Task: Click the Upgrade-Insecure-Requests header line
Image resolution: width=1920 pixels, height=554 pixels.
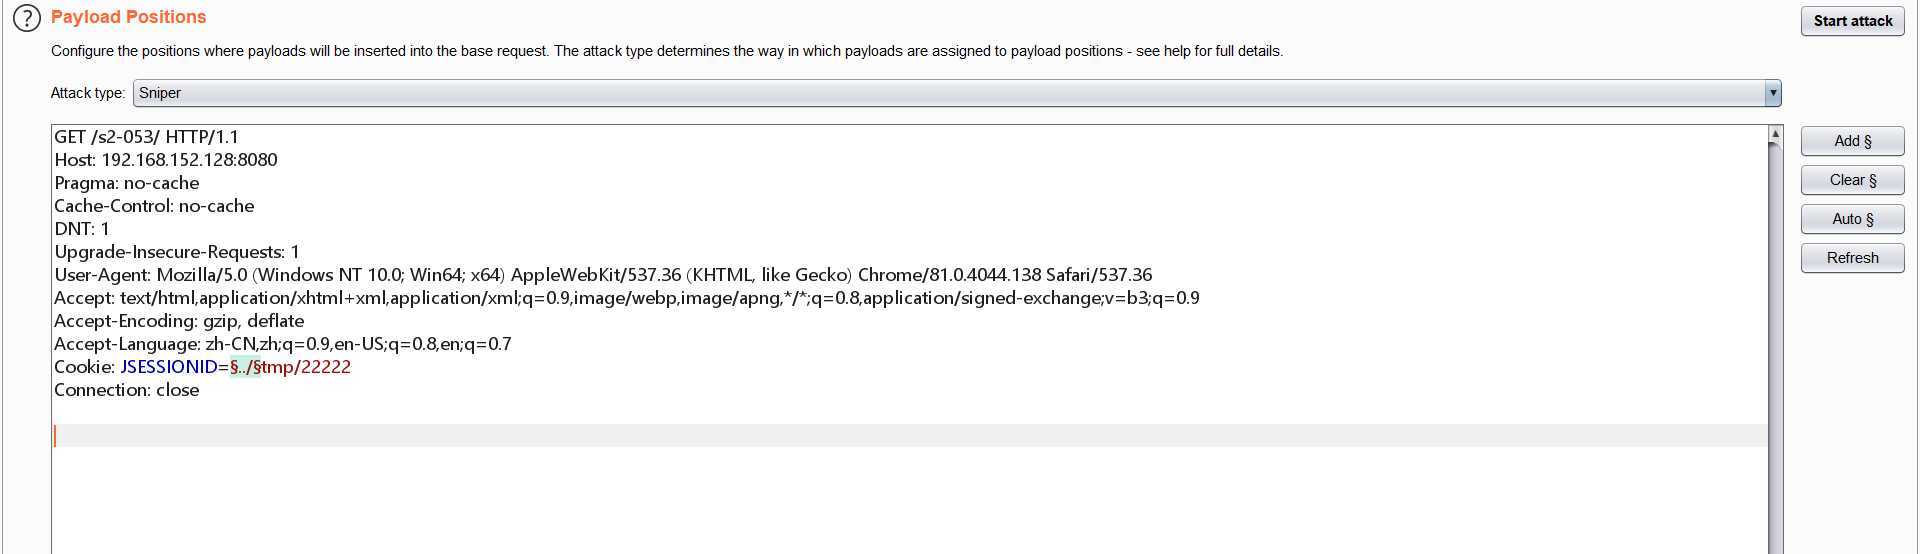Action: (177, 252)
